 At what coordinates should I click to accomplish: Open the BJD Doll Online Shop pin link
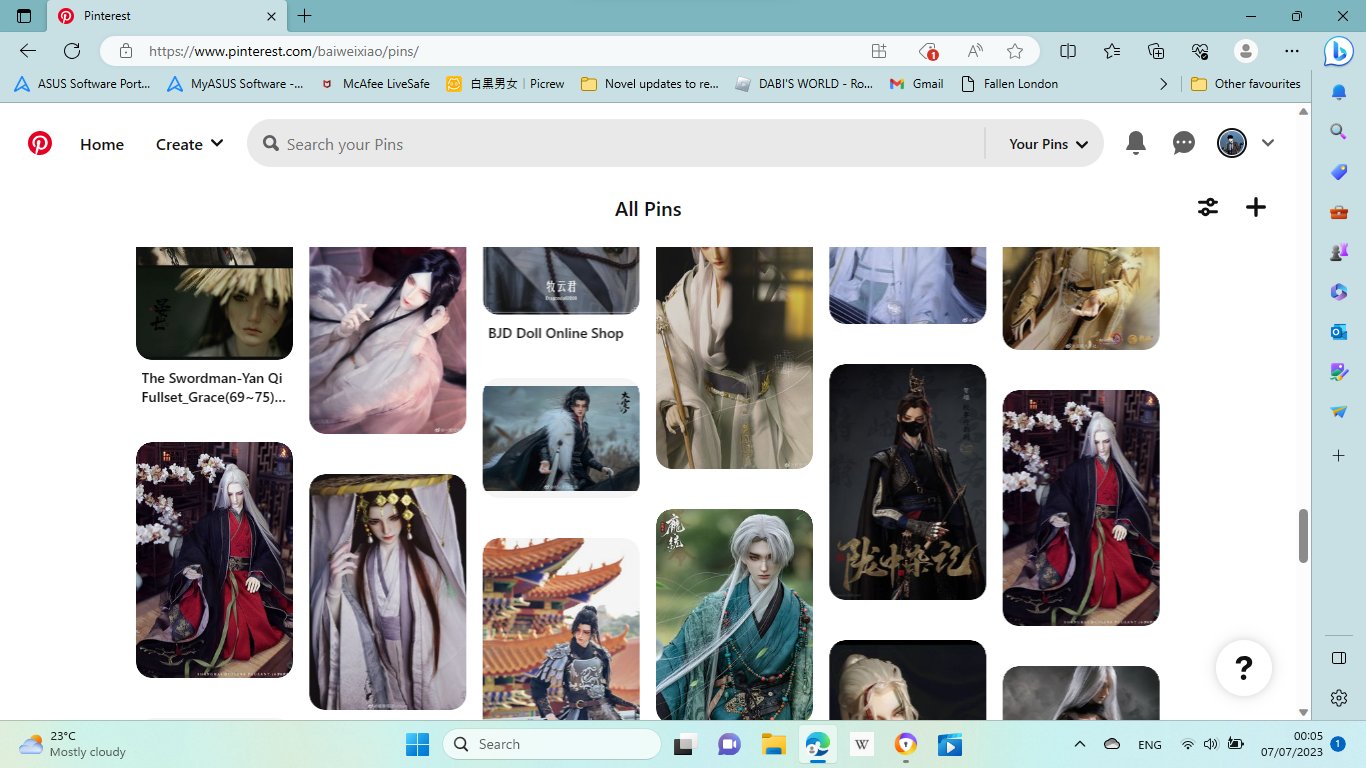tap(556, 333)
